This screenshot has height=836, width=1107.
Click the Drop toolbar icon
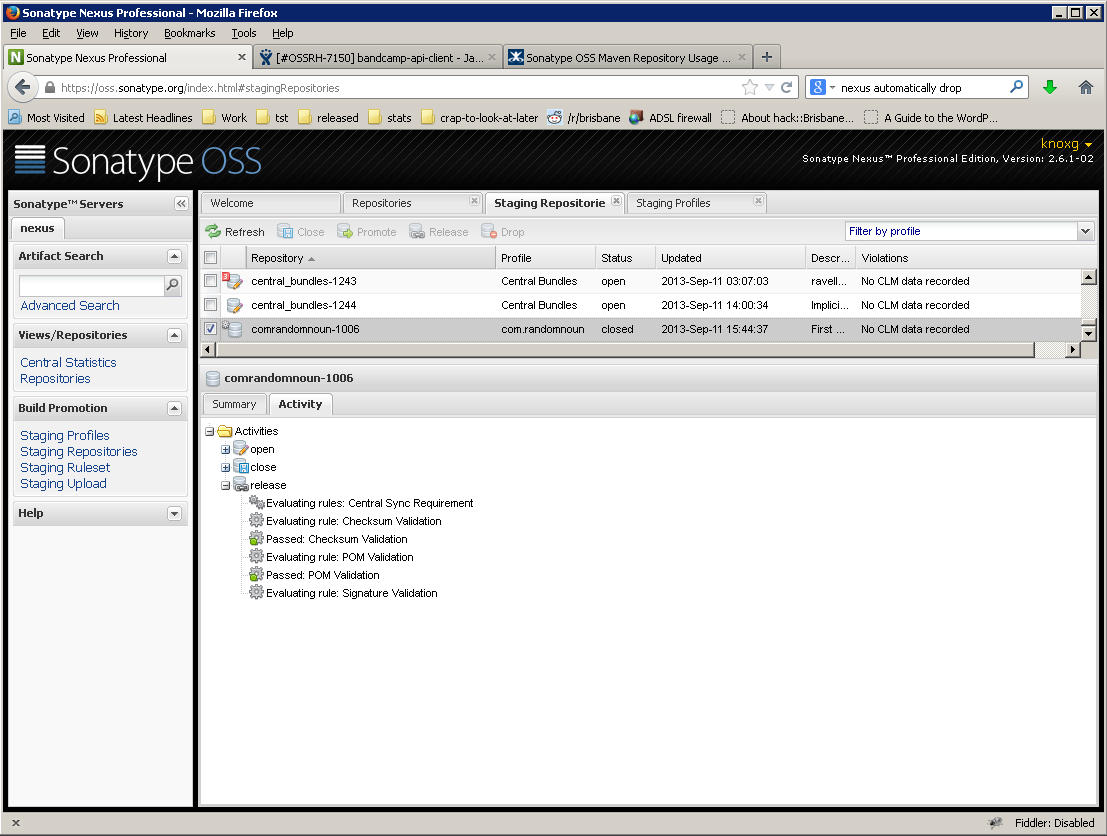(489, 232)
